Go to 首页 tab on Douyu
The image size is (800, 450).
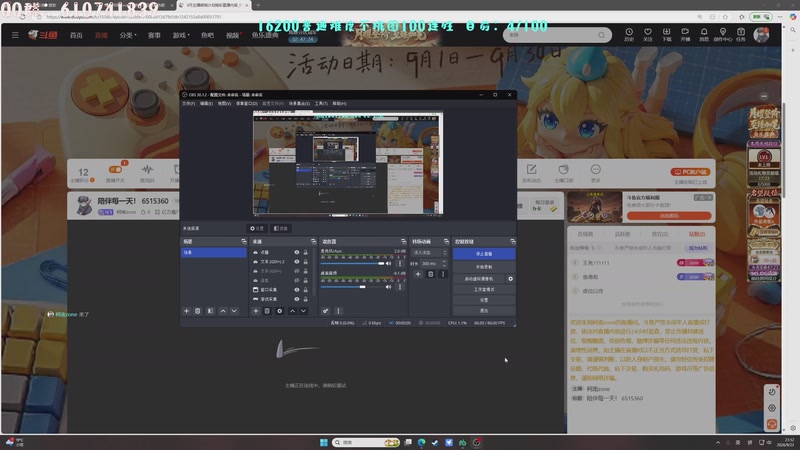pos(76,35)
